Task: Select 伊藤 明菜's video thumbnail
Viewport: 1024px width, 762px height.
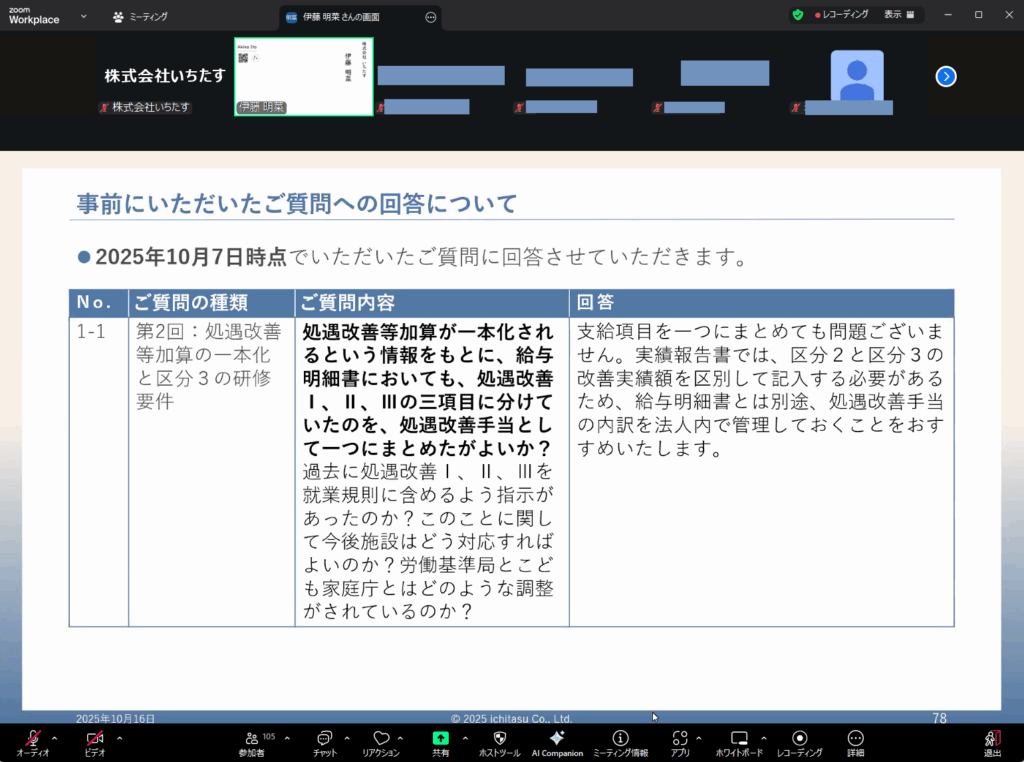Action: 303,77
